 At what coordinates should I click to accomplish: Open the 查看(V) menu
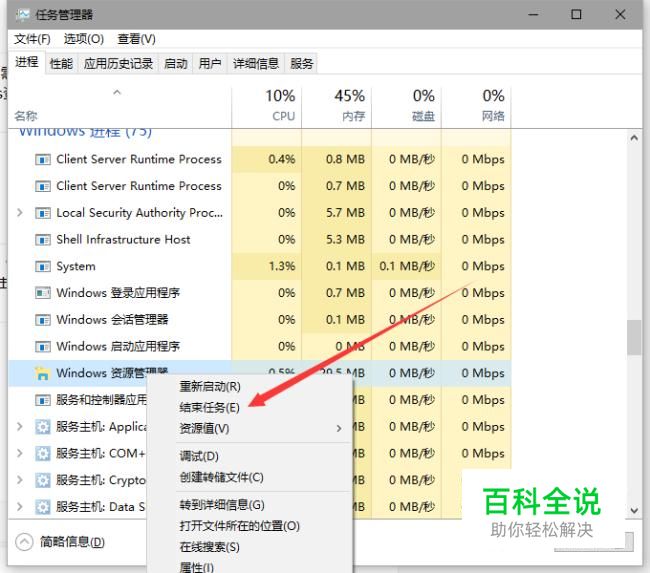(x=136, y=39)
